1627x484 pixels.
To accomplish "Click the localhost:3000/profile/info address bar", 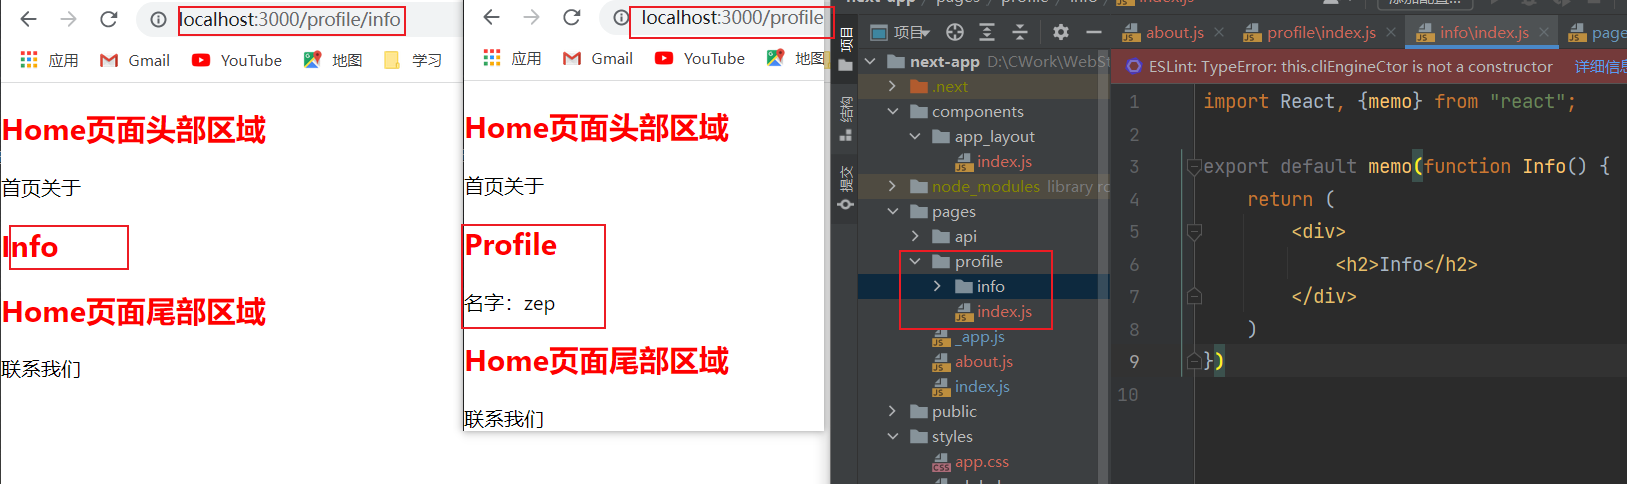I will (291, 19).
